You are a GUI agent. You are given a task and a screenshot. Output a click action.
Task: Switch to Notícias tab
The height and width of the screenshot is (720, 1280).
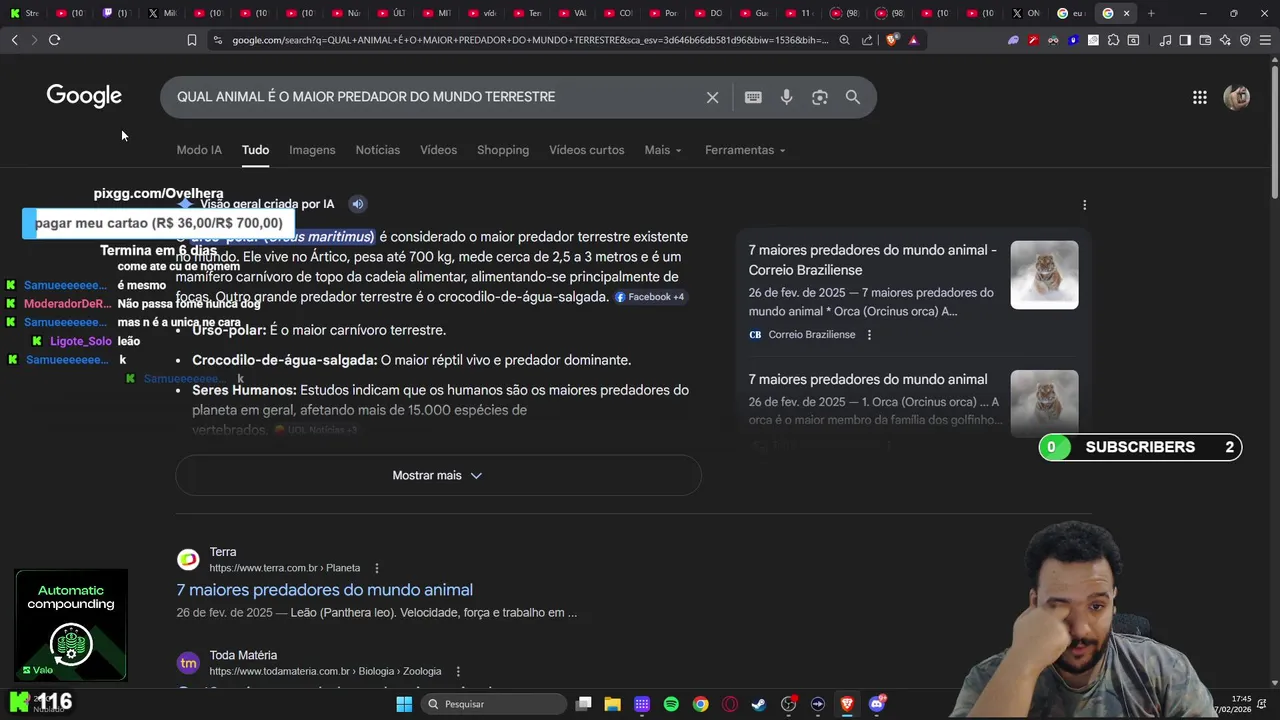coord(377,150)
